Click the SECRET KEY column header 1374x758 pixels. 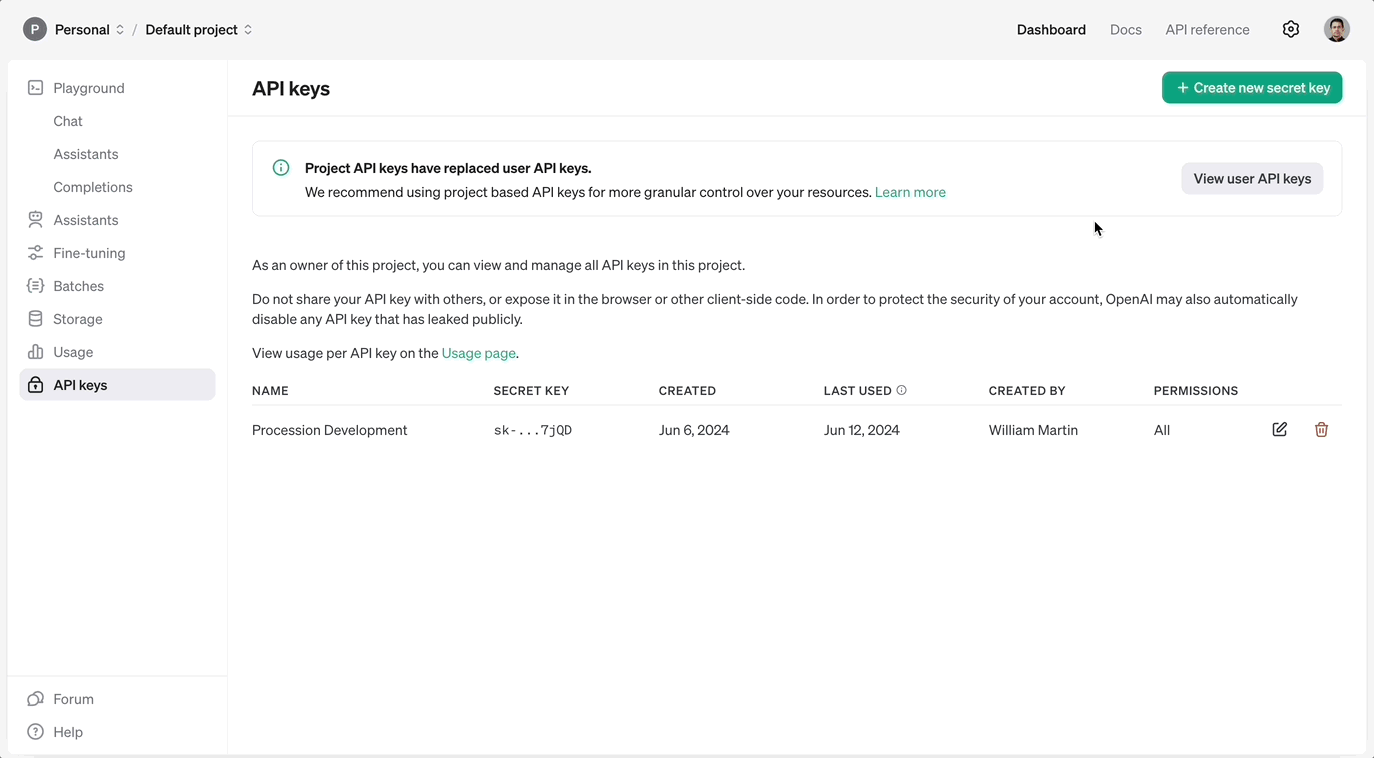(531, 391)
